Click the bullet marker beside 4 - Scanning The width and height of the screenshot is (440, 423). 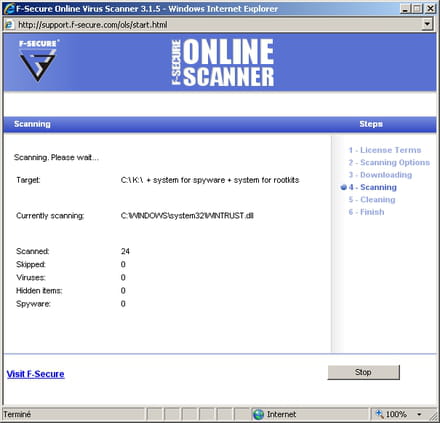tap(344, 187)
